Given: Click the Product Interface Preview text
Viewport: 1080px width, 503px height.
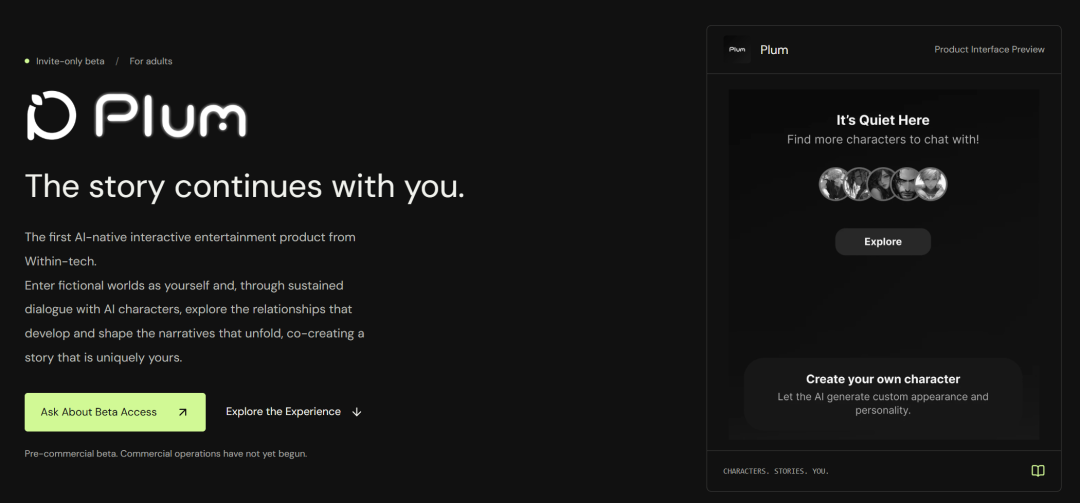Looking at the screenshot, I should 989,50.
